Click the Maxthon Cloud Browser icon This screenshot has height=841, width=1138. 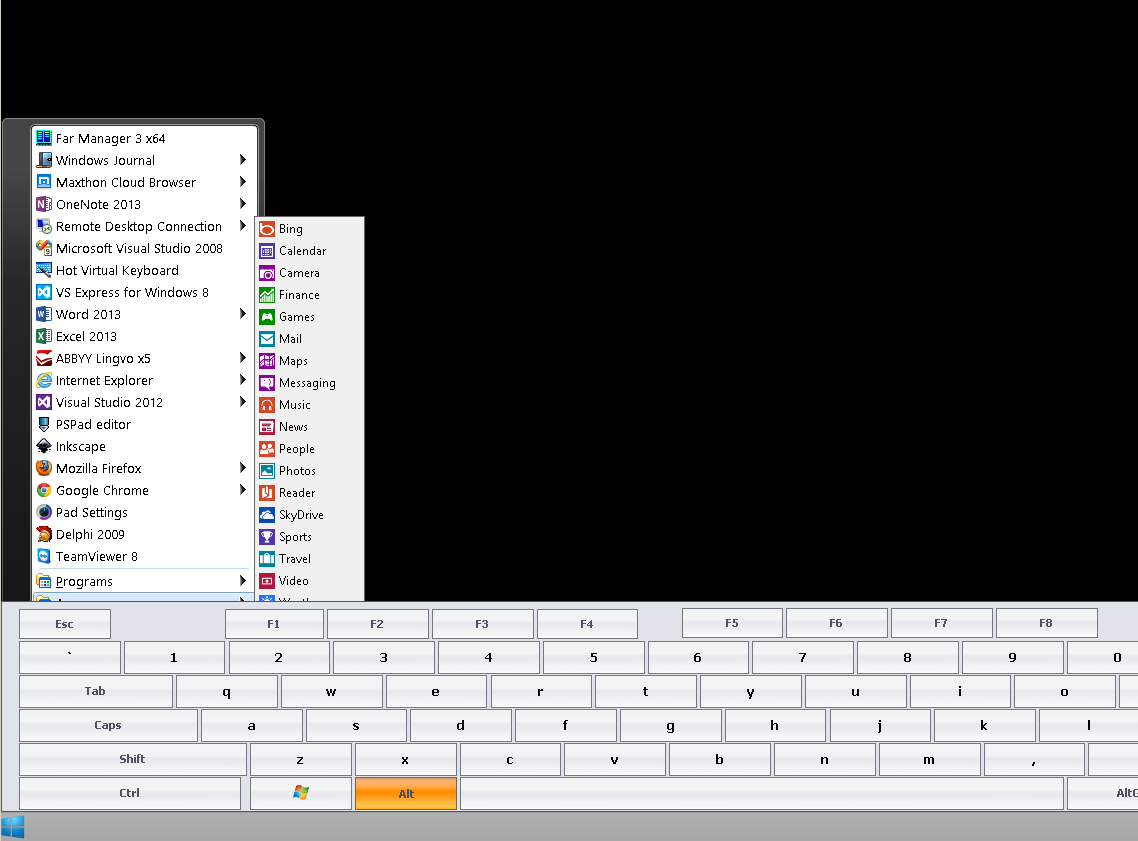pos(44,182)
